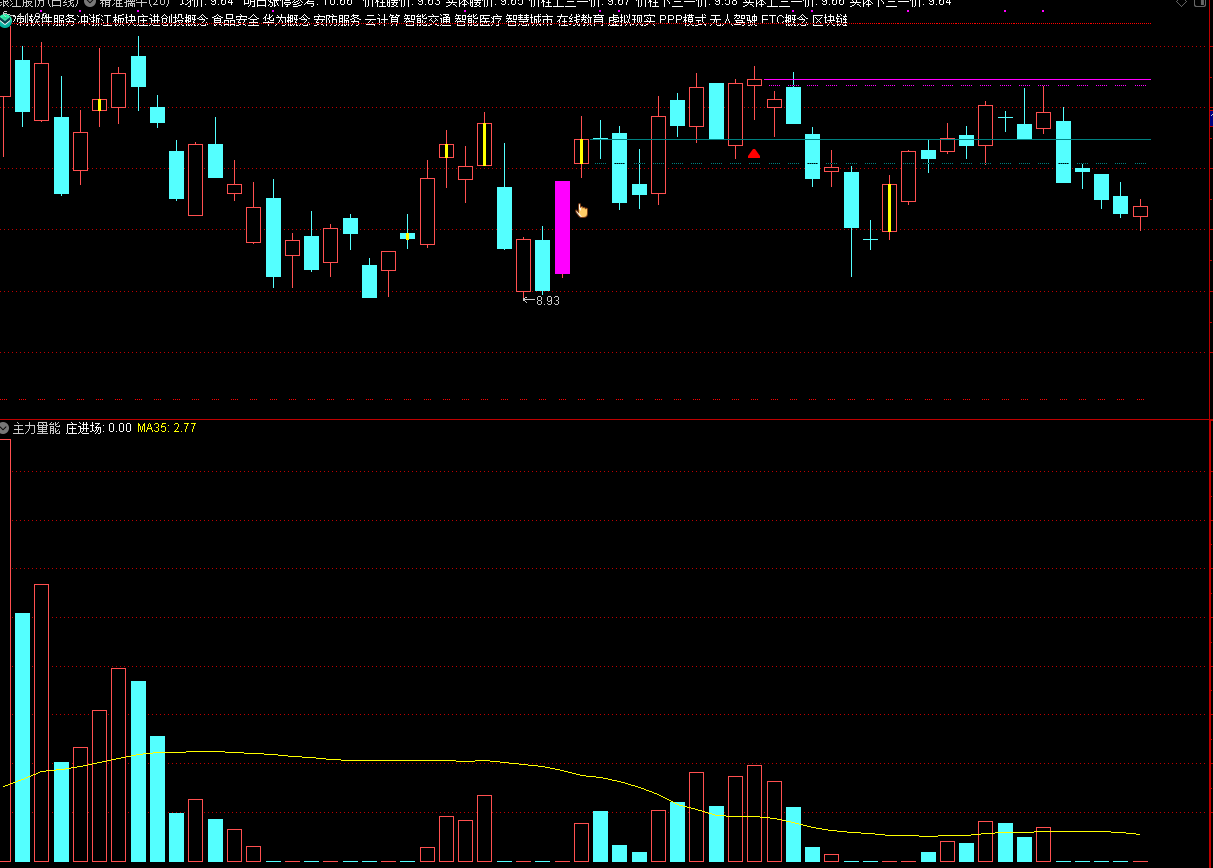1213x868 pixels.
Task: Click the red triangle signal marker
Action: pyautogui.click(x=754, y=153)
